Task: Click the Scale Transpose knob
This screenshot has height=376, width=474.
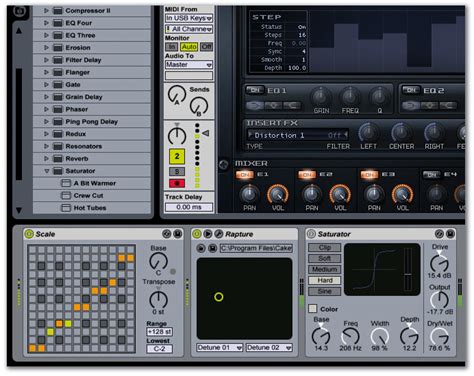Action: pos(158,299)
